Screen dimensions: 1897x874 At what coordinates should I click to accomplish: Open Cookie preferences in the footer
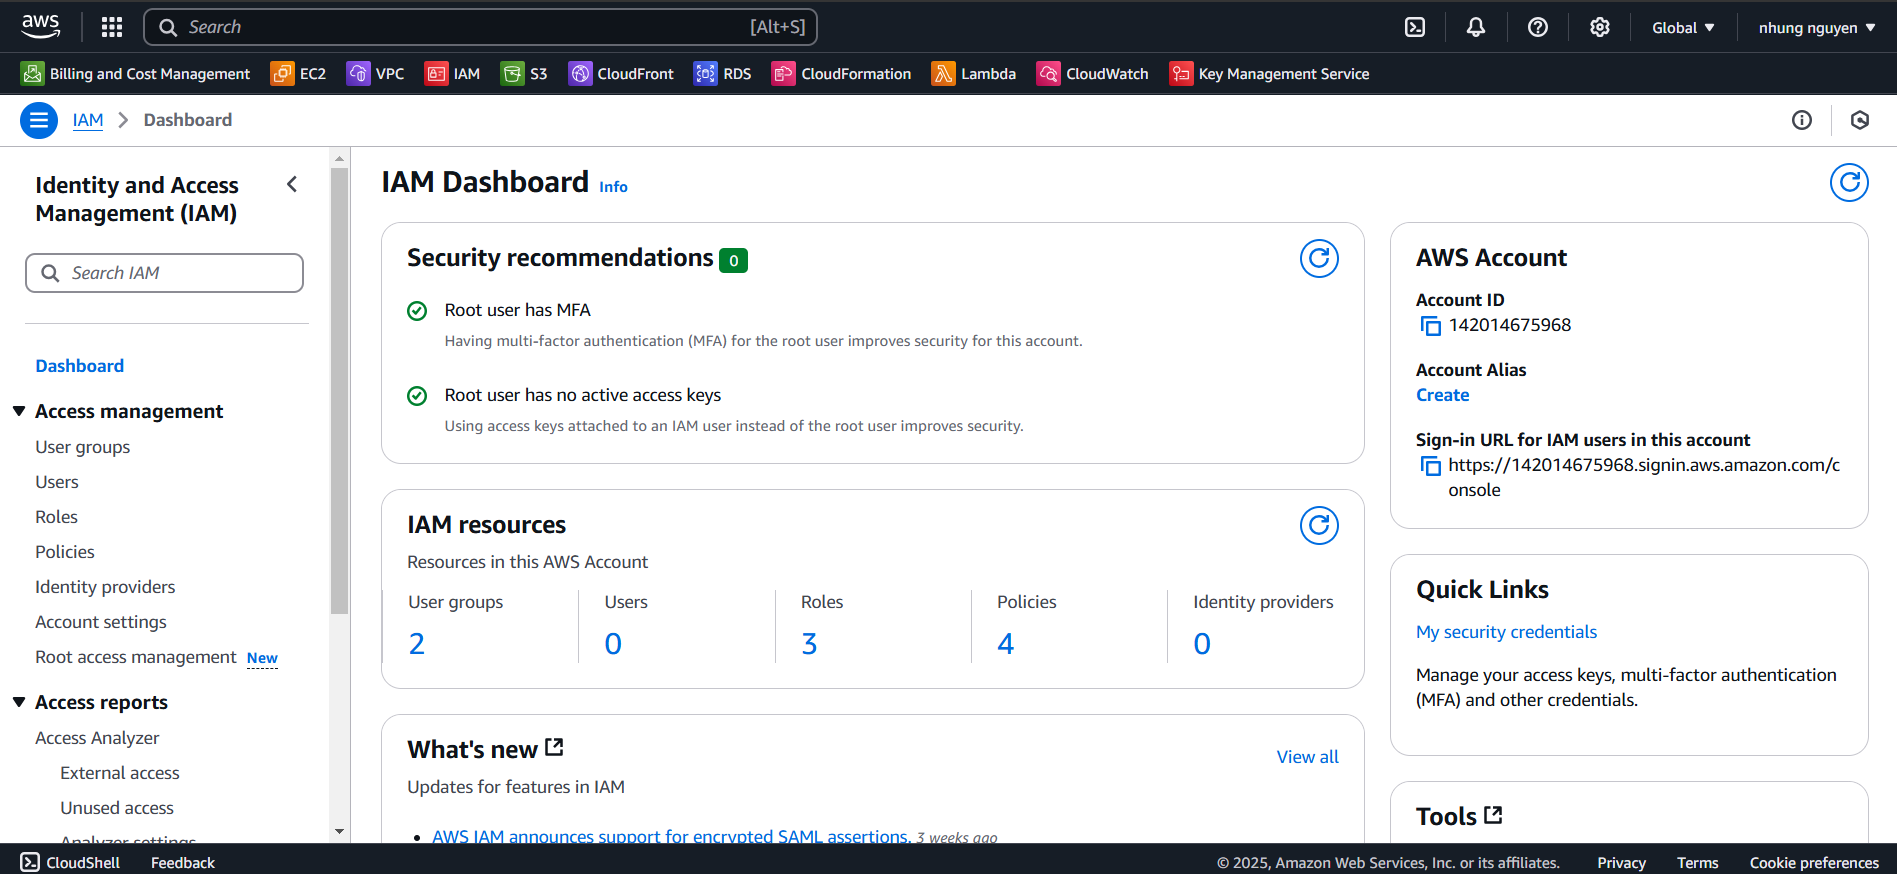(x=1814, y=862)
